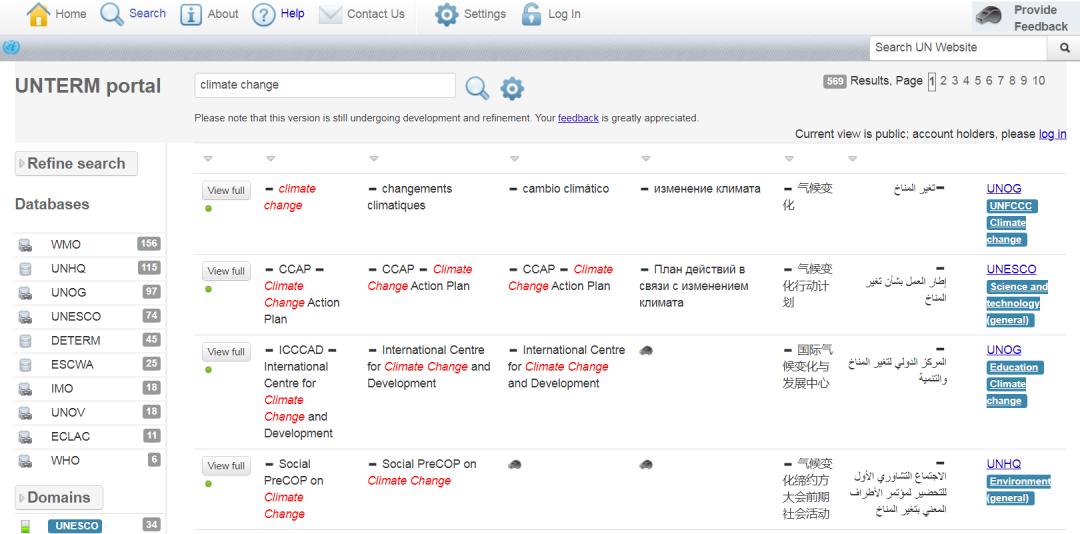The width and height of the screenshot is (1080, 534).
Task: Click the Science and technology (general) tag
Action: pos(1017,303)
